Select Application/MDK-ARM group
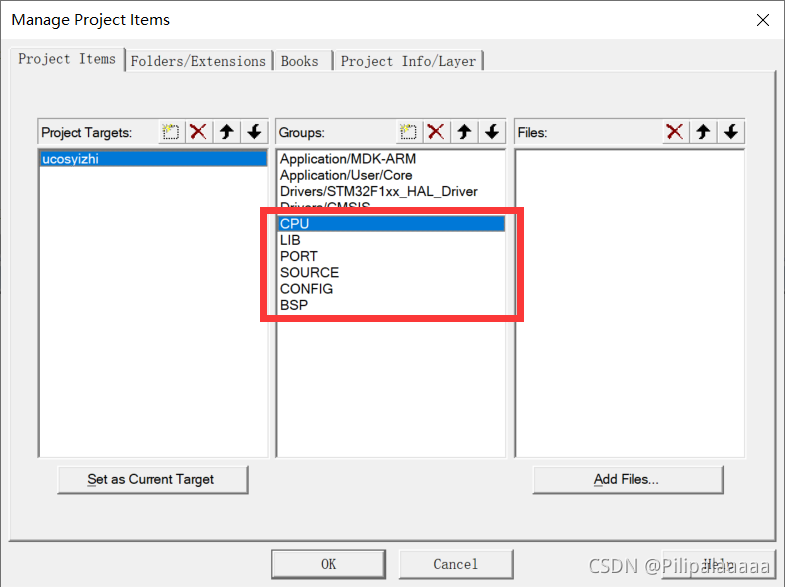 [391, 159]
